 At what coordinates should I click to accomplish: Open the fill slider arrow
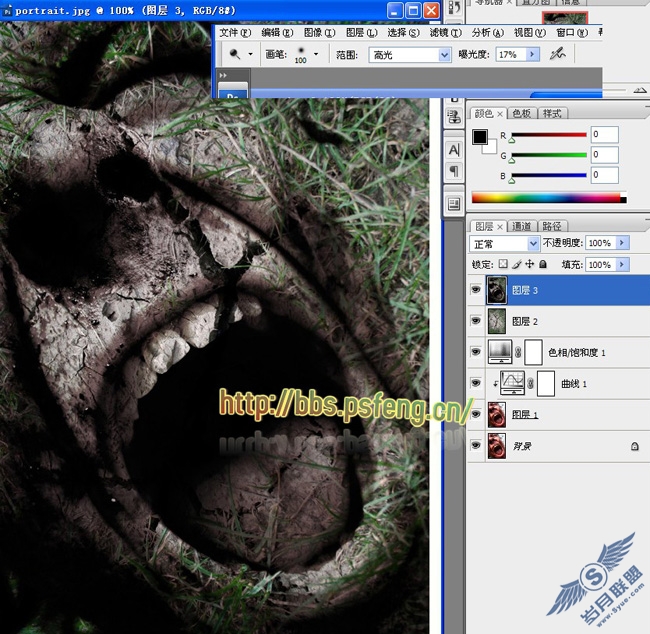622,265
